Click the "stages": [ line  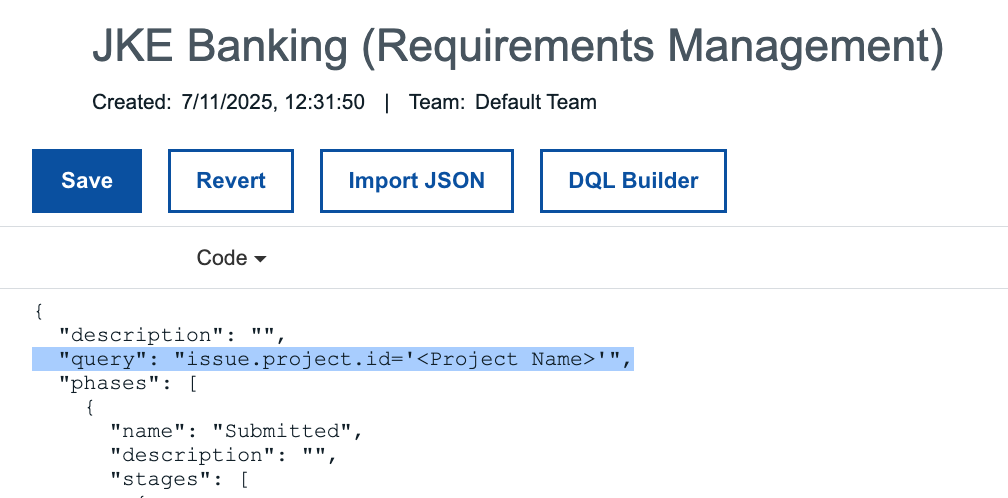[179, 479]
